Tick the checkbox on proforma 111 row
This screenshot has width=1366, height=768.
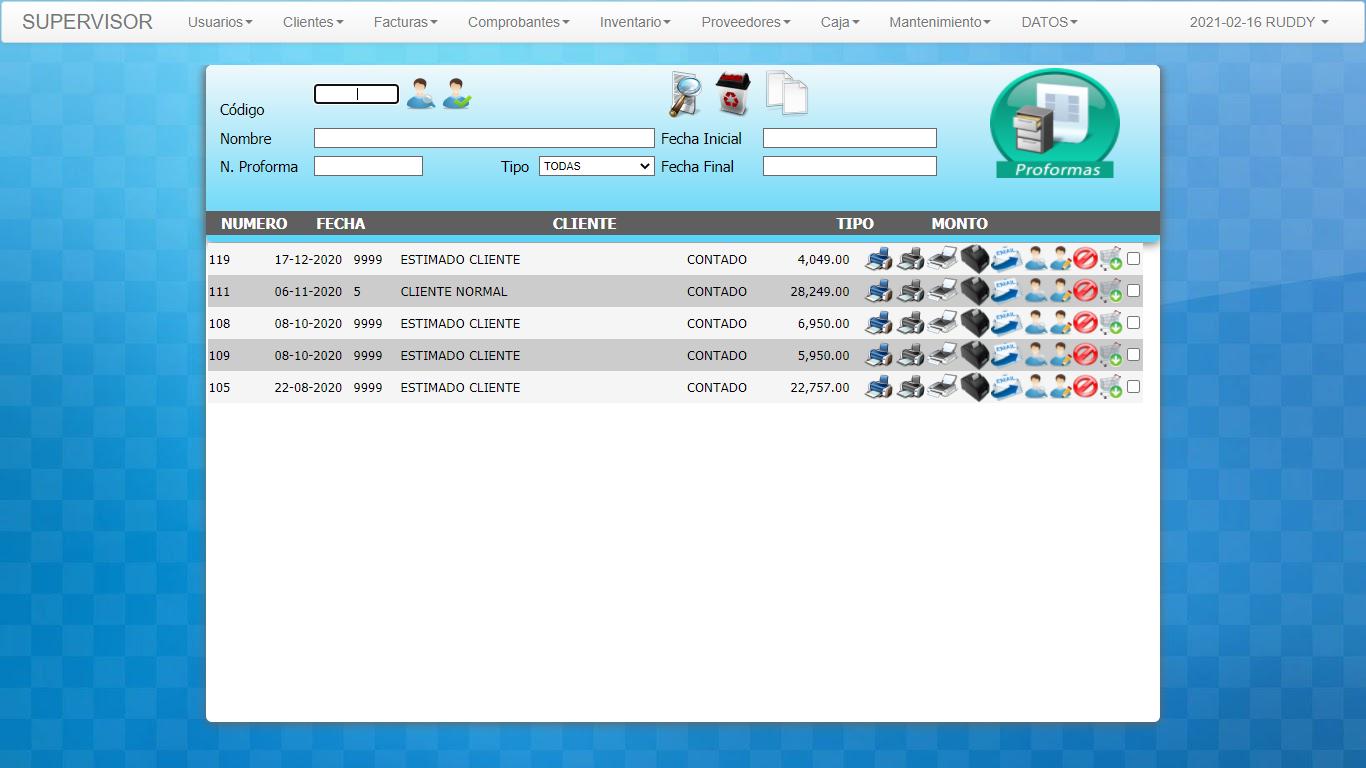(x=1133, y=291)
